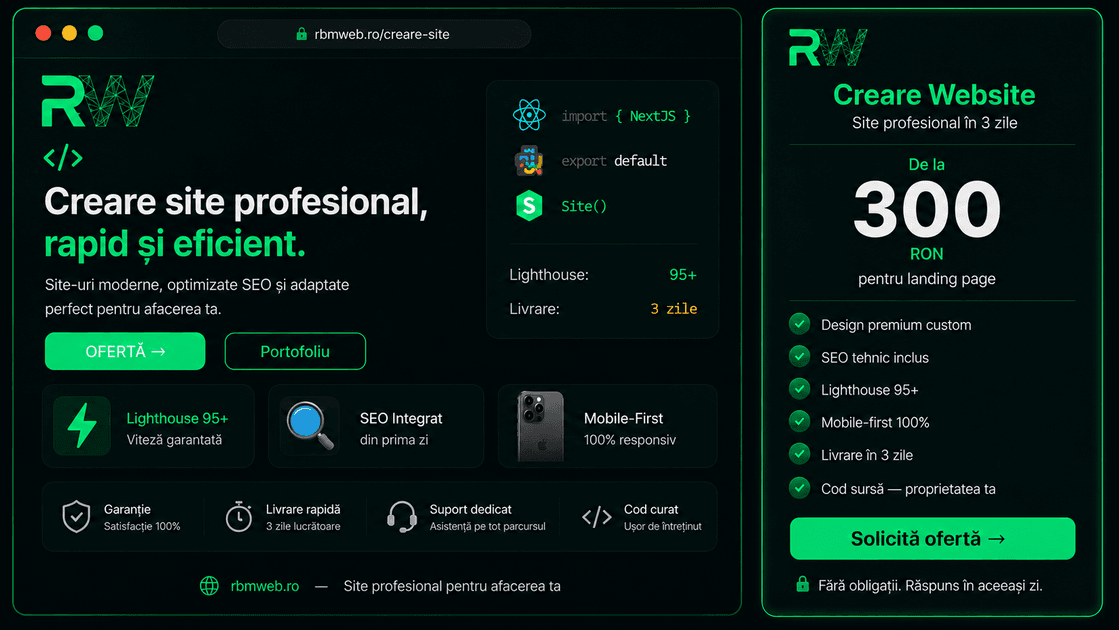Open the rbmweb.ro footer link
This screenshot has width=1119, height=630.
pos(265,586)
